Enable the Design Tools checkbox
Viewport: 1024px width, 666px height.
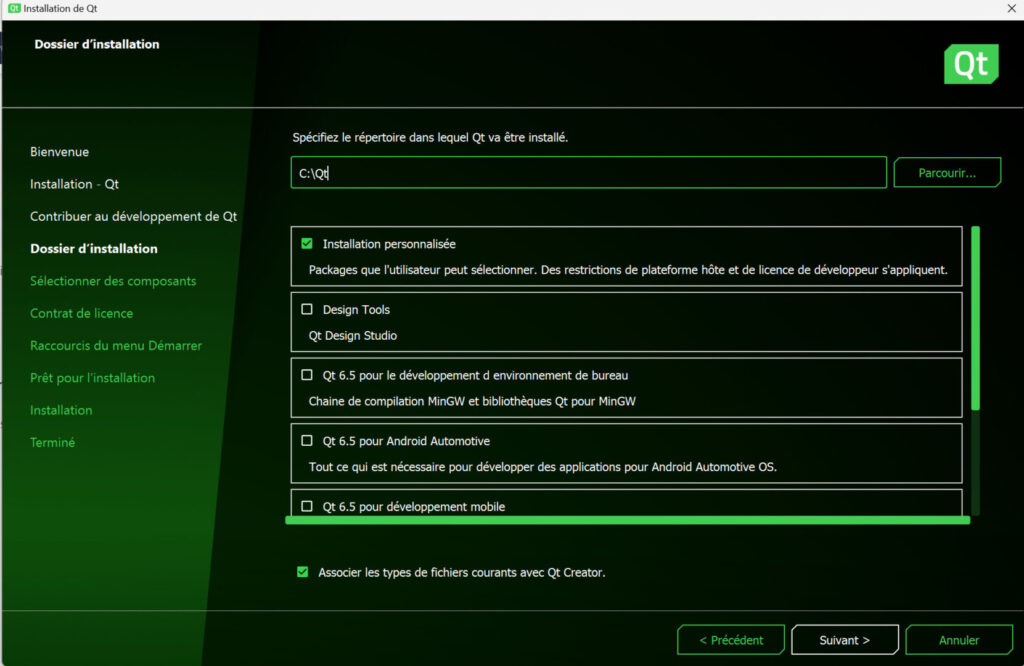click(x=307, y=309)
